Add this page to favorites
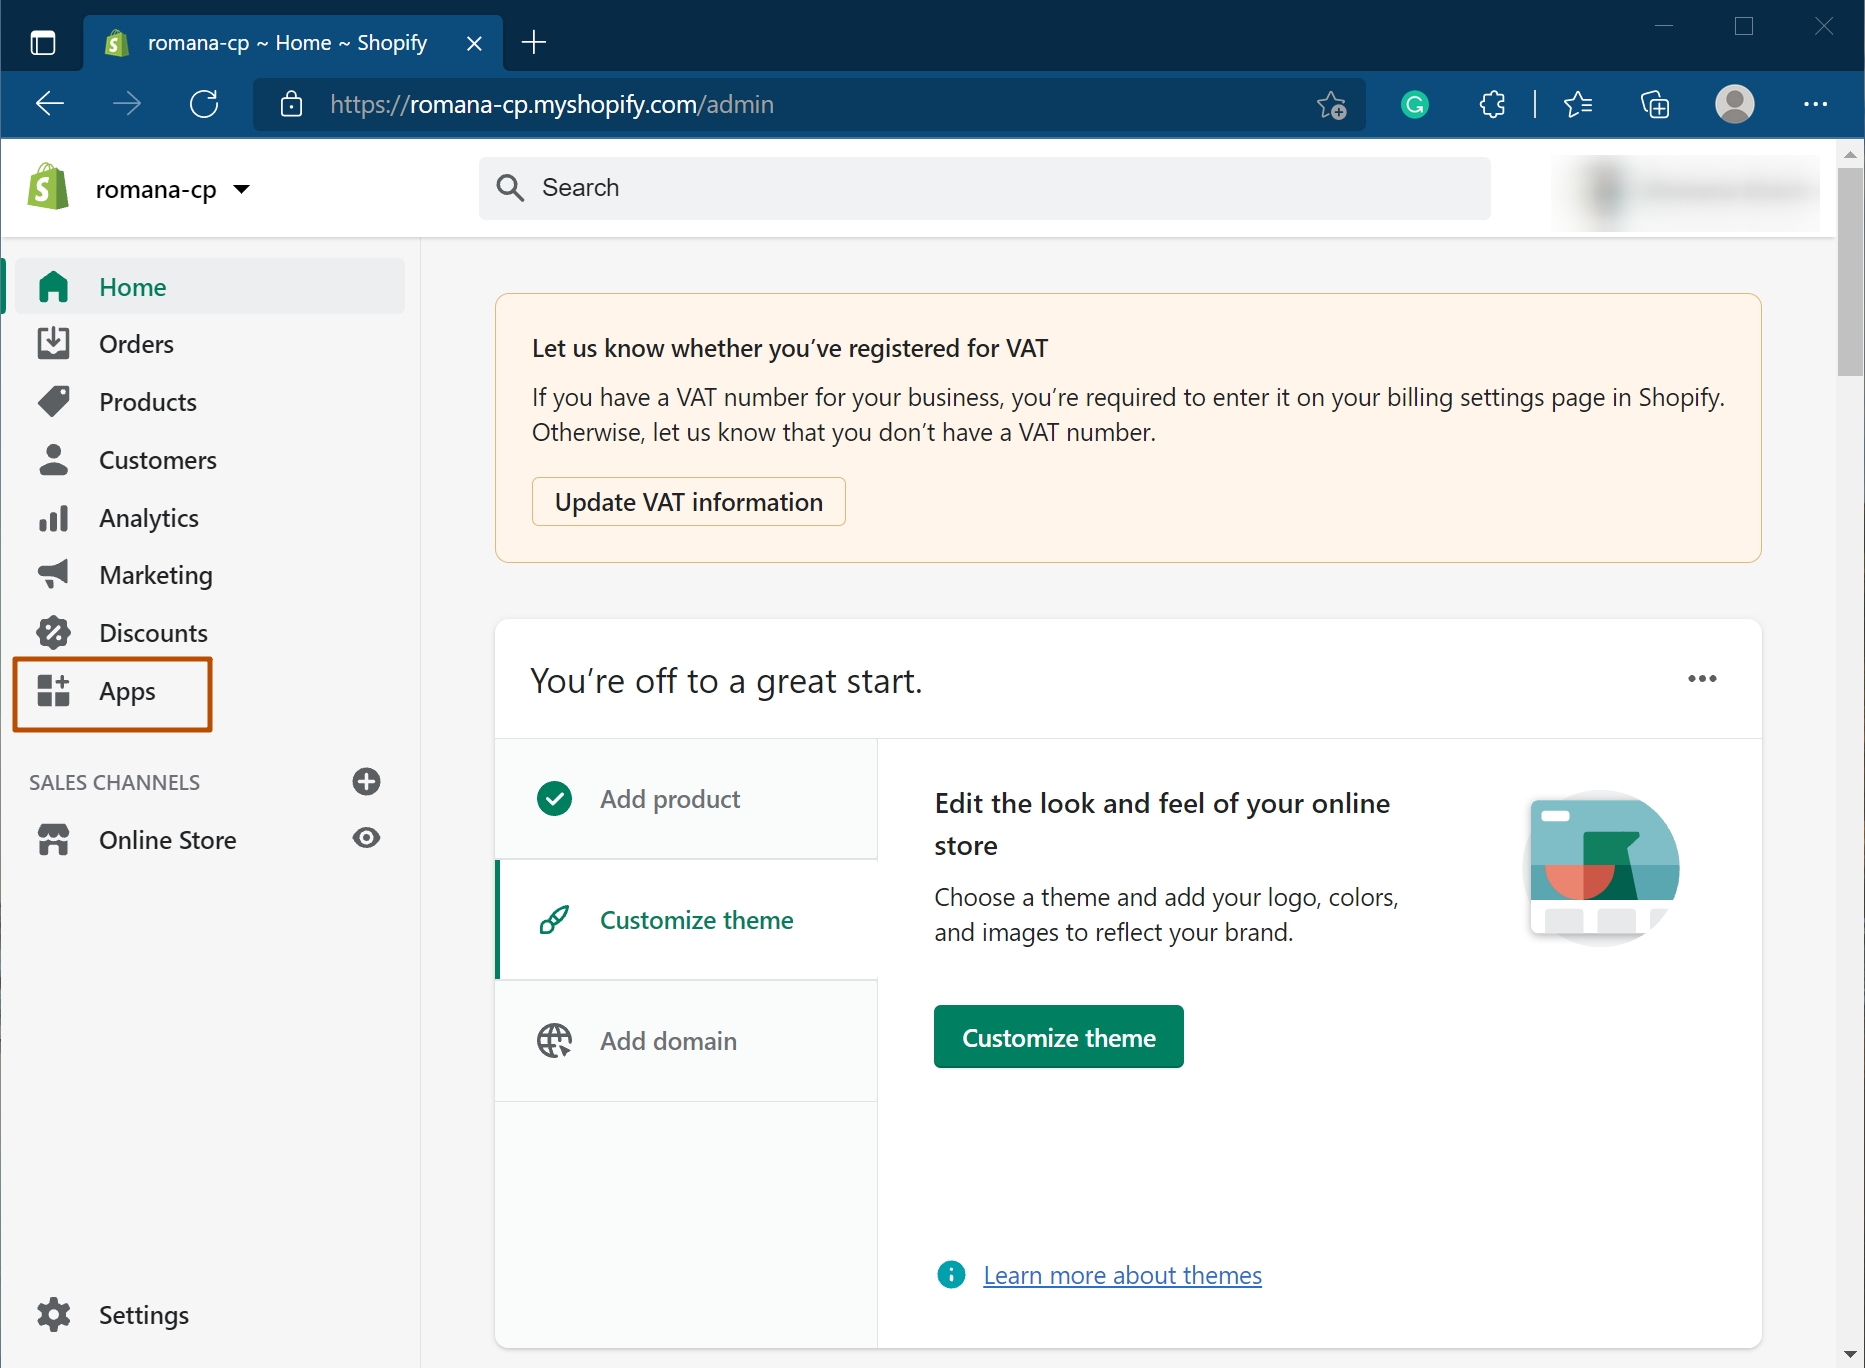 (1332, 104)
